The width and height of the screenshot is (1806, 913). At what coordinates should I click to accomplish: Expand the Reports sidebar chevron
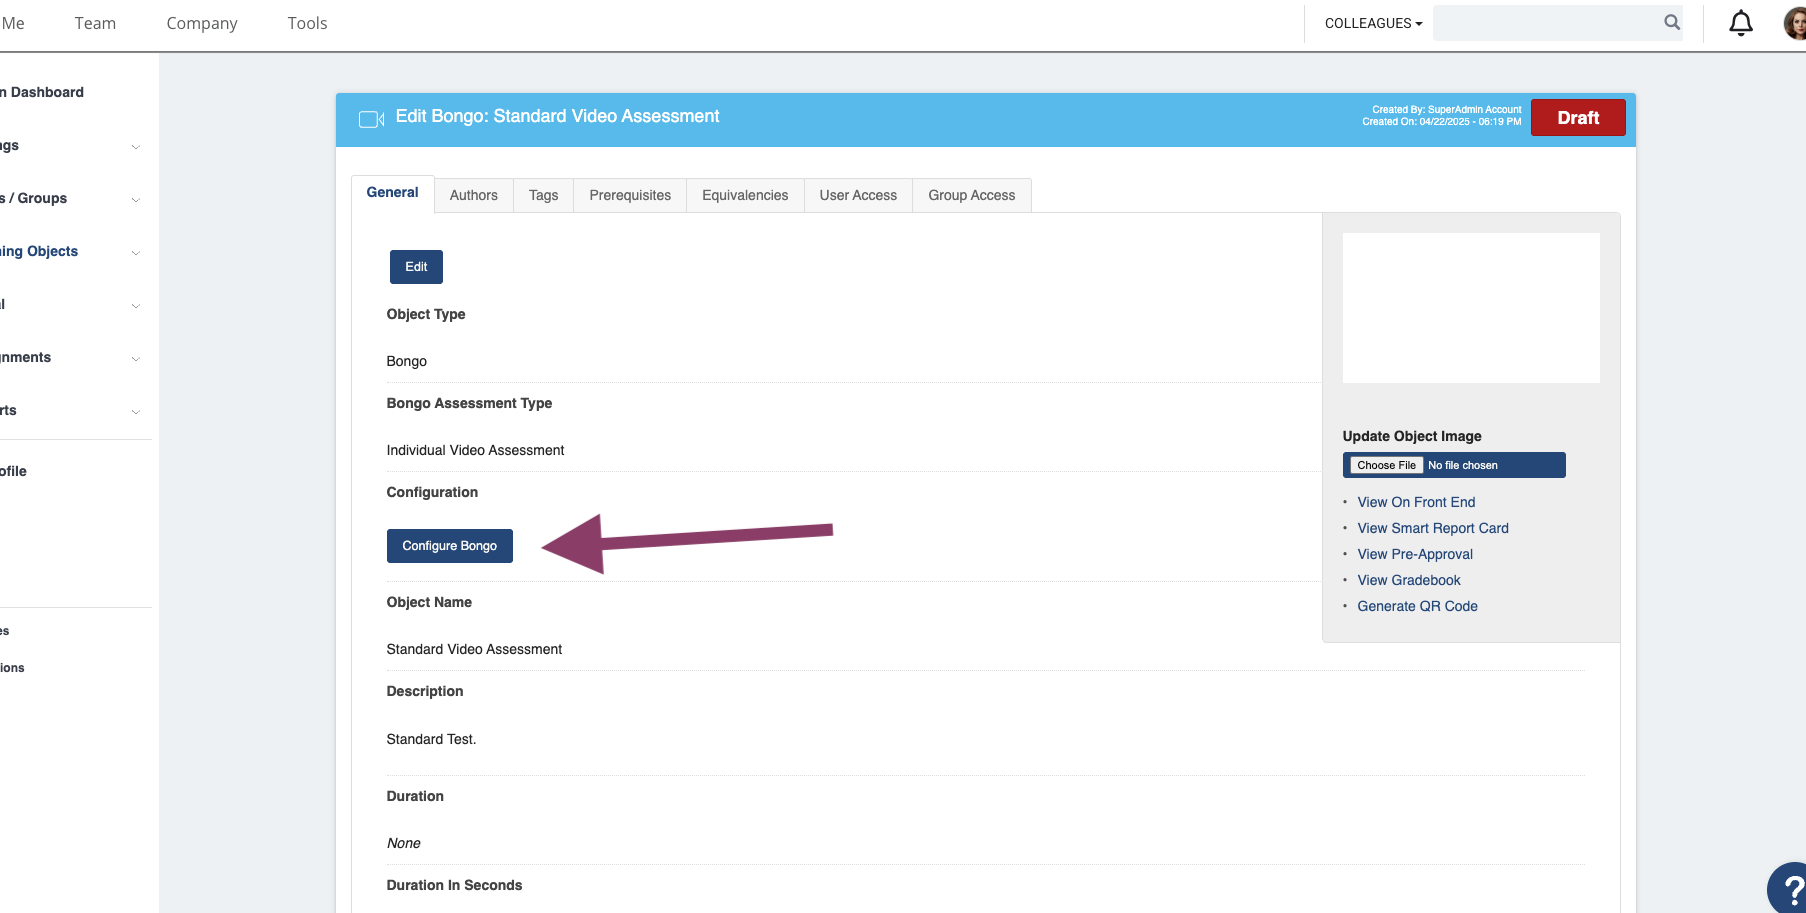click(x=136, y=412)
